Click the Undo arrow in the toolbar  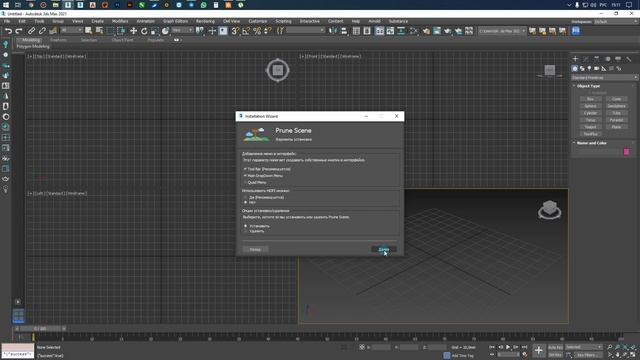tap(8, 31)
